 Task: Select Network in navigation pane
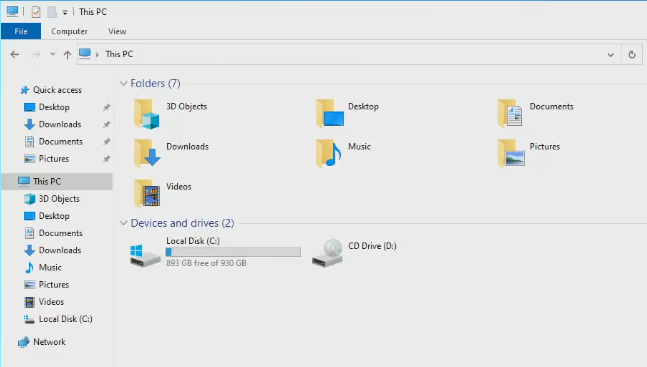(49, 342)
